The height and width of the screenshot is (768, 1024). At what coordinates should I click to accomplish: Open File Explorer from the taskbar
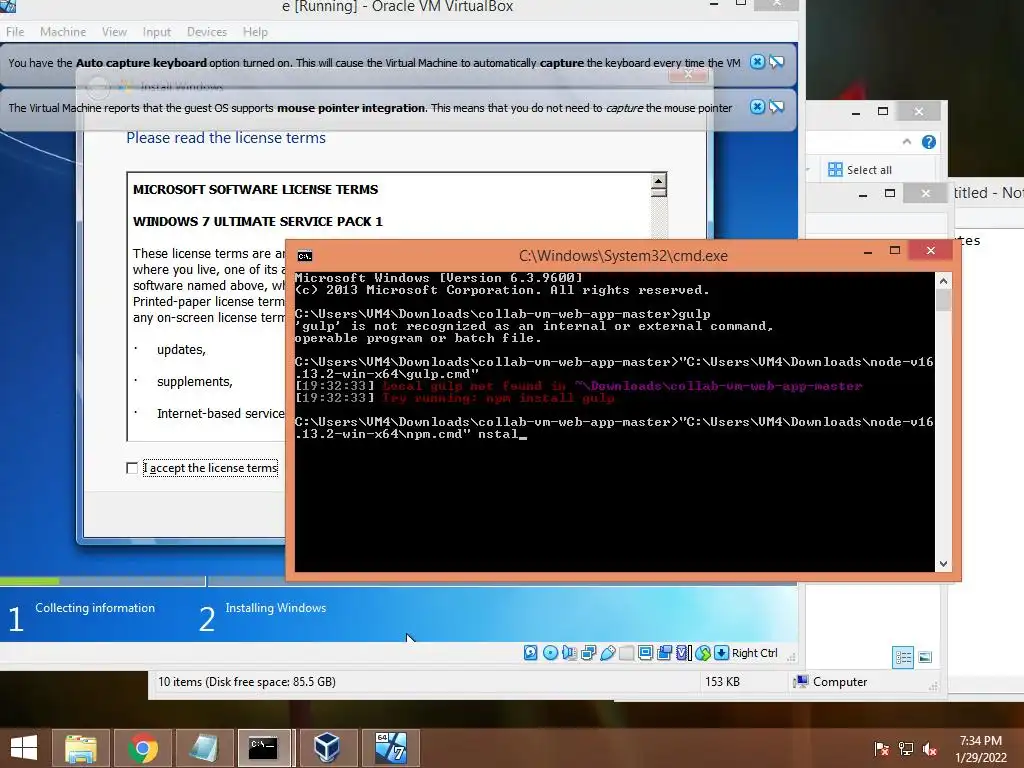click(81, 747)
